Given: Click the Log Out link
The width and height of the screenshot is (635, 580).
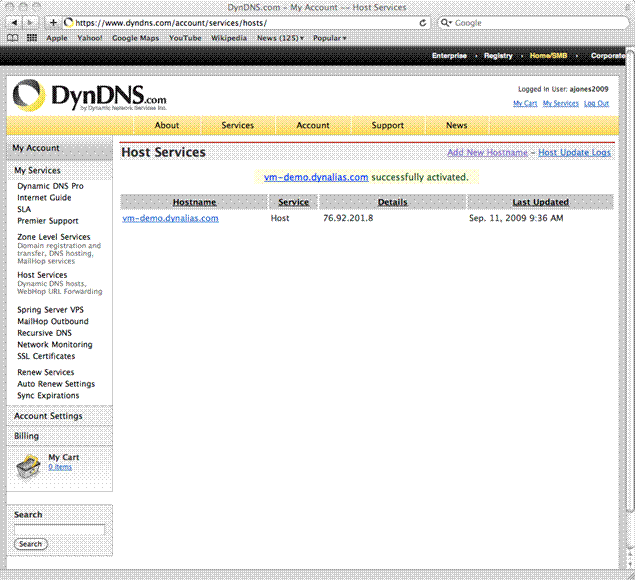Looking at the screenshot, I should click(x=596, y=103).
